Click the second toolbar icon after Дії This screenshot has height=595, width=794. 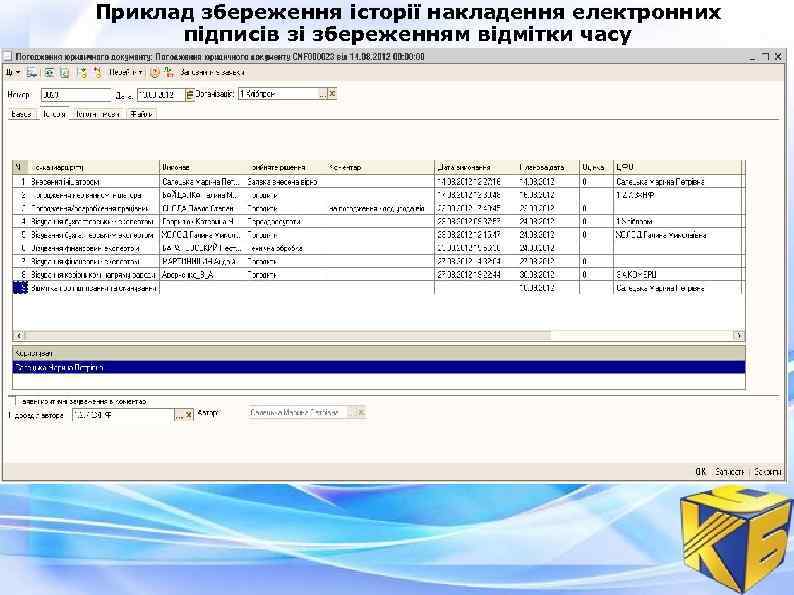click(49, 73)
